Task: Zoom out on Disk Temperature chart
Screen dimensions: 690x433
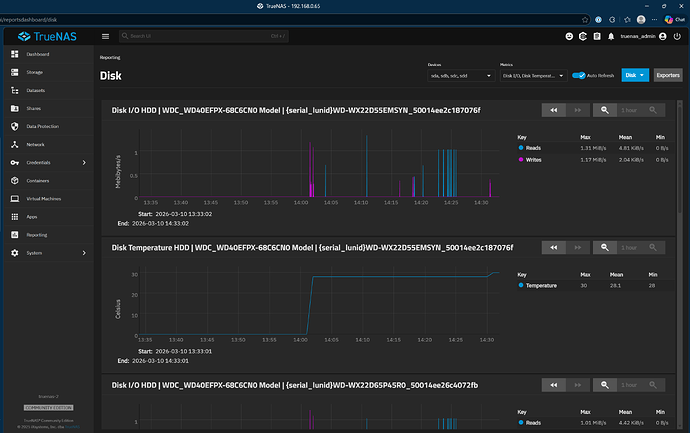Action: (x=605, y=247)
